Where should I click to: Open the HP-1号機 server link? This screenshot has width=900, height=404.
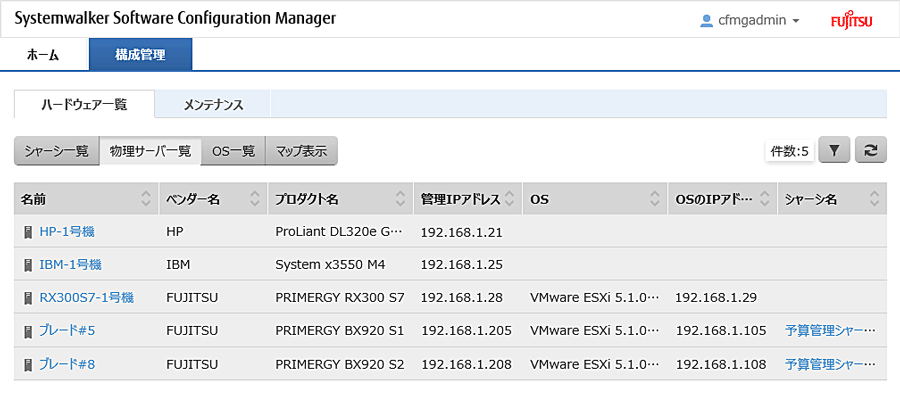click(x=67, y=232)
